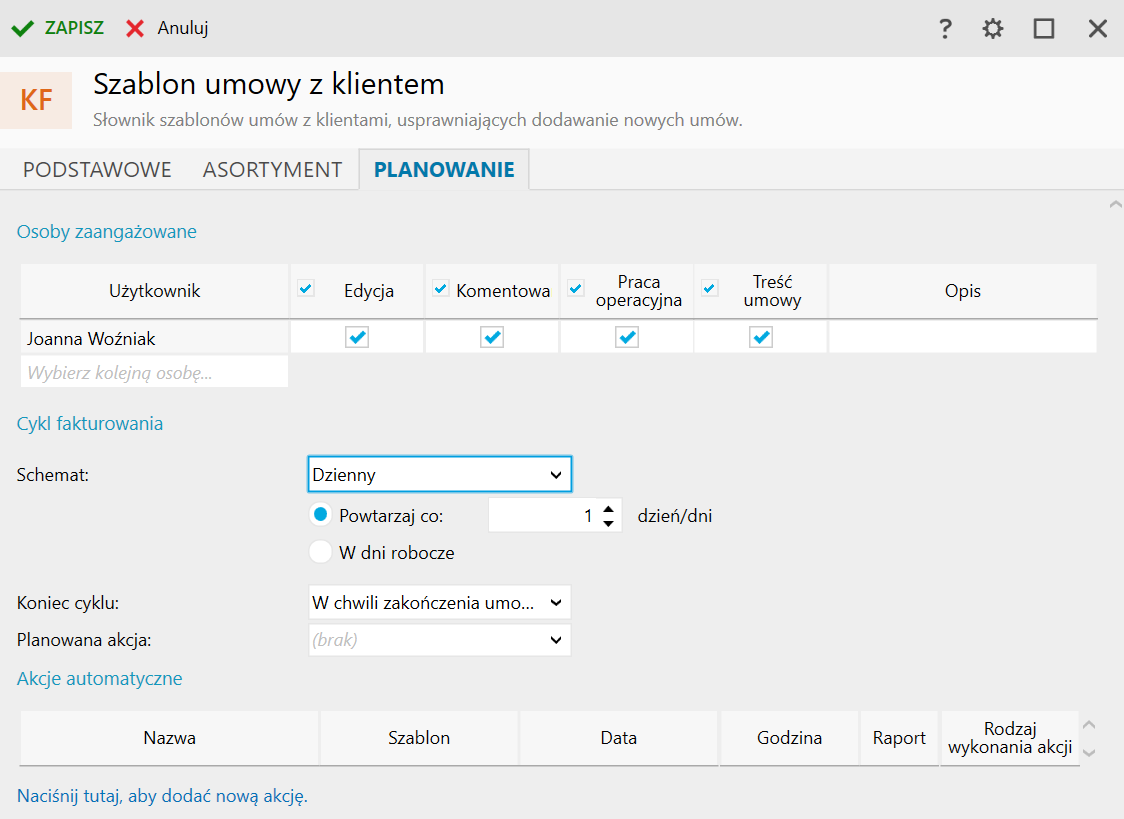Image resolution: width=1124 pixels, height=819 pixels.
Task: Open help with the question mark icon
Action: coord(945,29)
